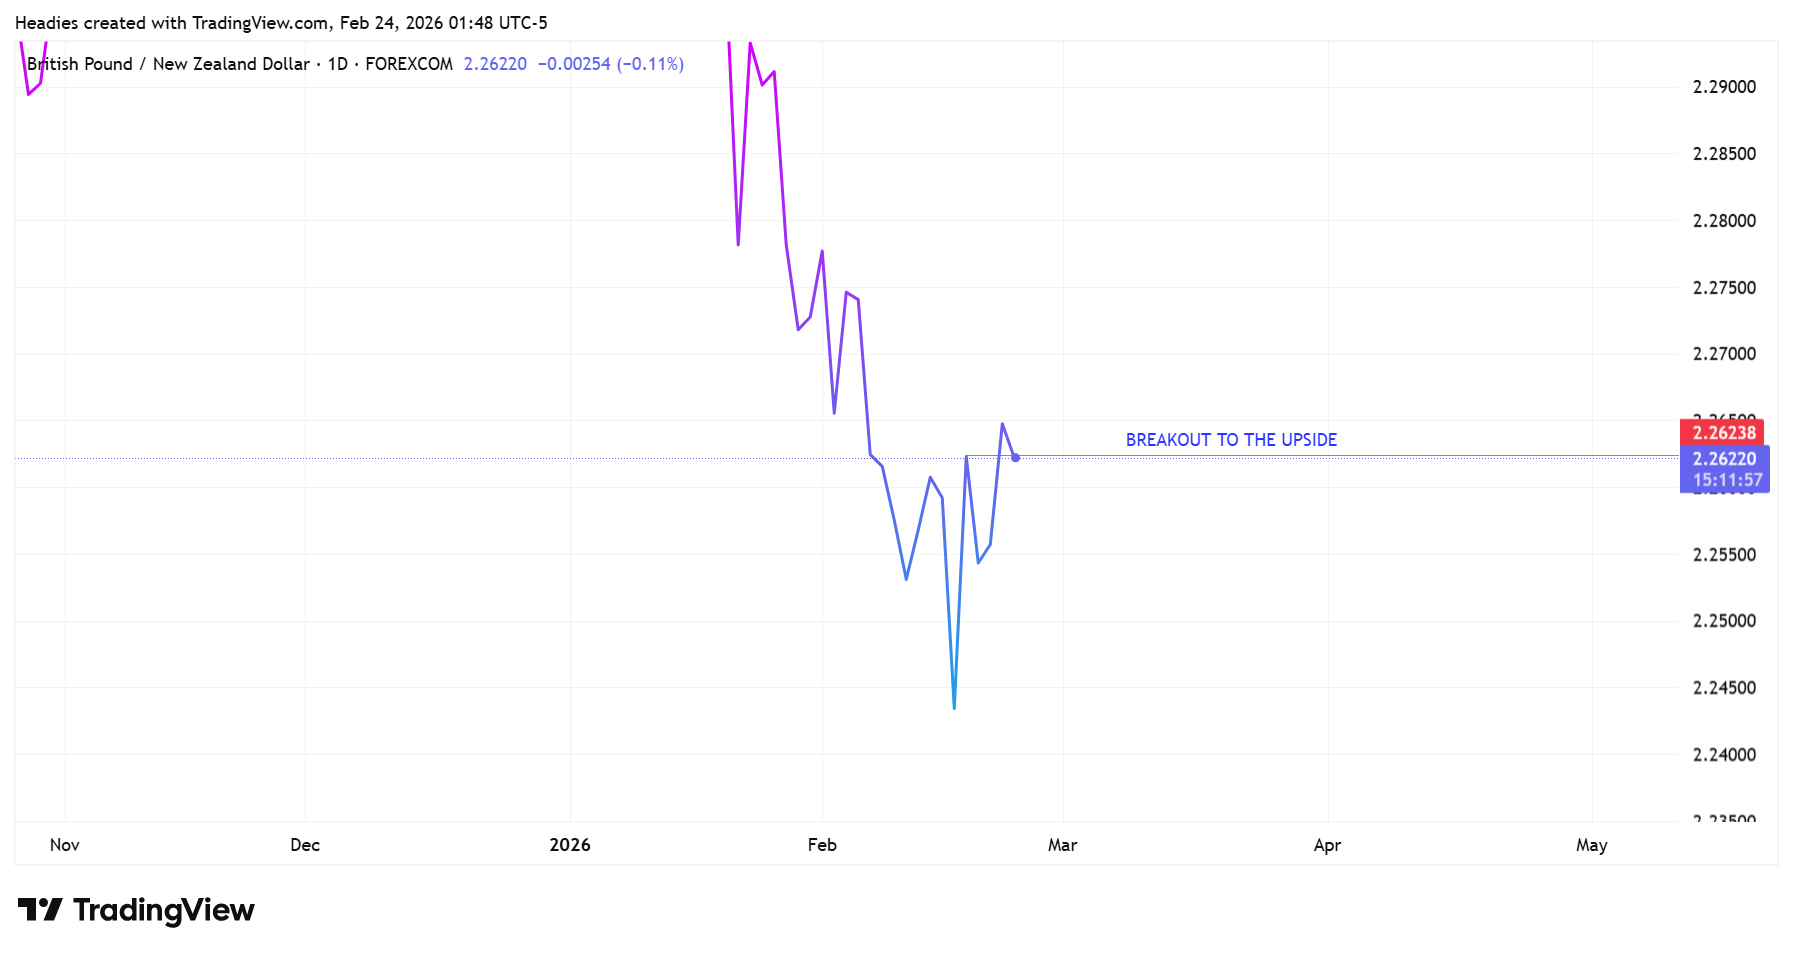Click the Mar label on time axis
Viewport: 1793px width, 955px height.
pos(1062,845)
